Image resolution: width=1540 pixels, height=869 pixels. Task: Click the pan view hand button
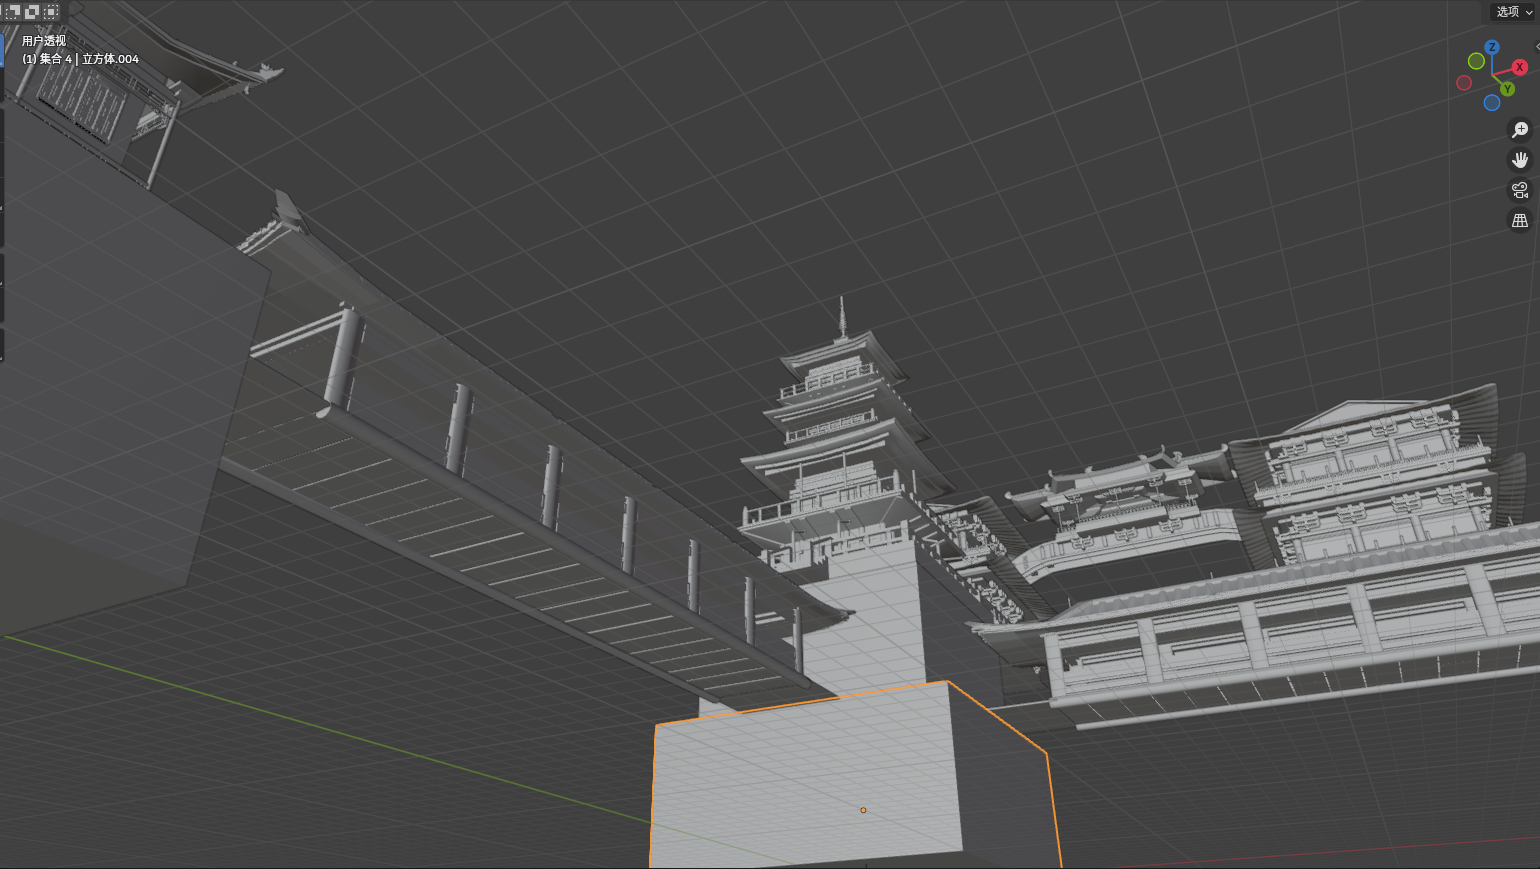(1520, 160)
